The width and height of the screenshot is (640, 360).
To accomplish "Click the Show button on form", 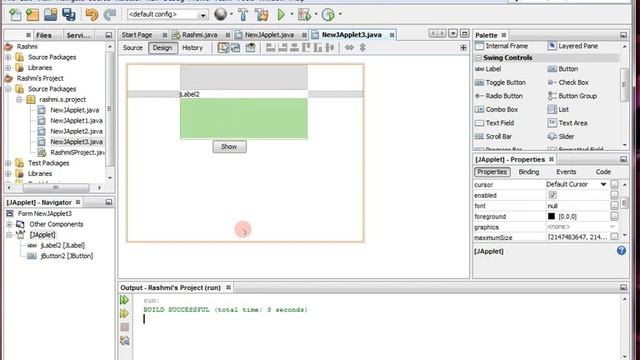I will pyautogui.click(x=229, y=147).
